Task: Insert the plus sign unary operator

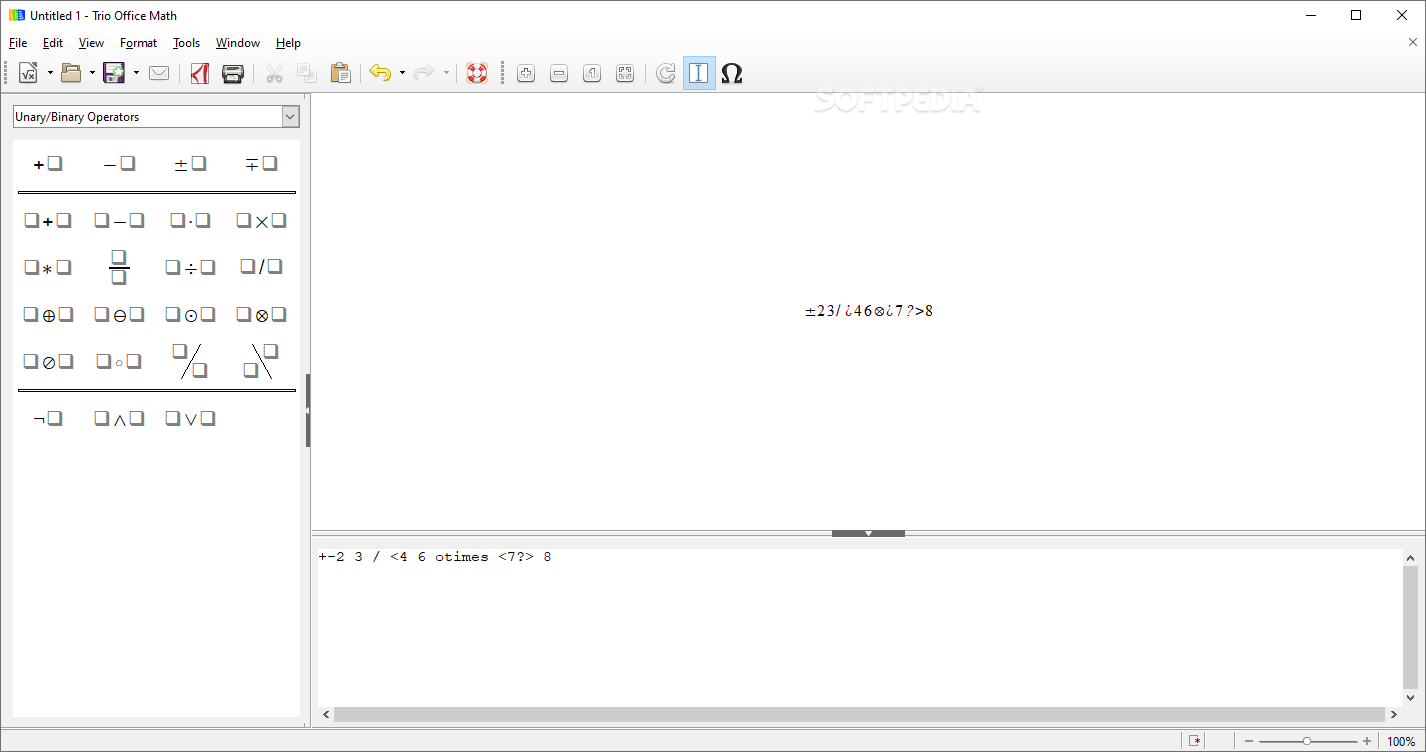Action: (48, 164)
